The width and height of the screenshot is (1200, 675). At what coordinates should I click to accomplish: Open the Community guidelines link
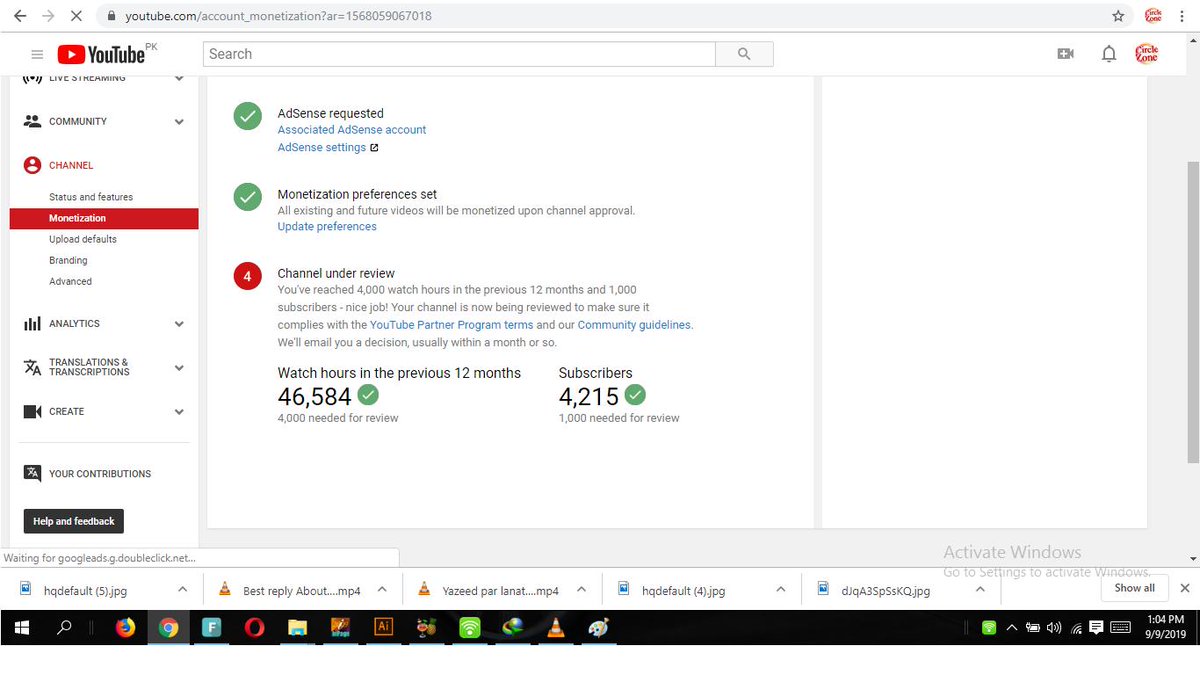634,325
